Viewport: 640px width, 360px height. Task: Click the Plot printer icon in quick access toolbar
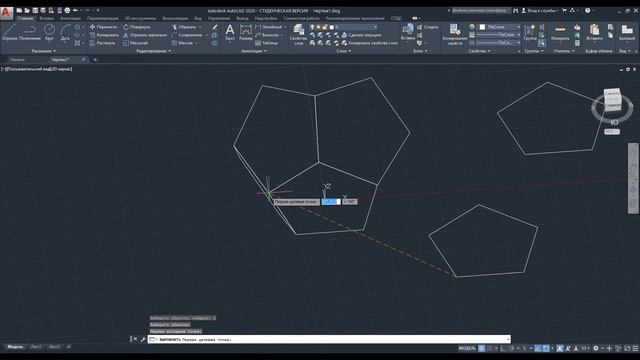pyautogui.click(x=67, y=11)
